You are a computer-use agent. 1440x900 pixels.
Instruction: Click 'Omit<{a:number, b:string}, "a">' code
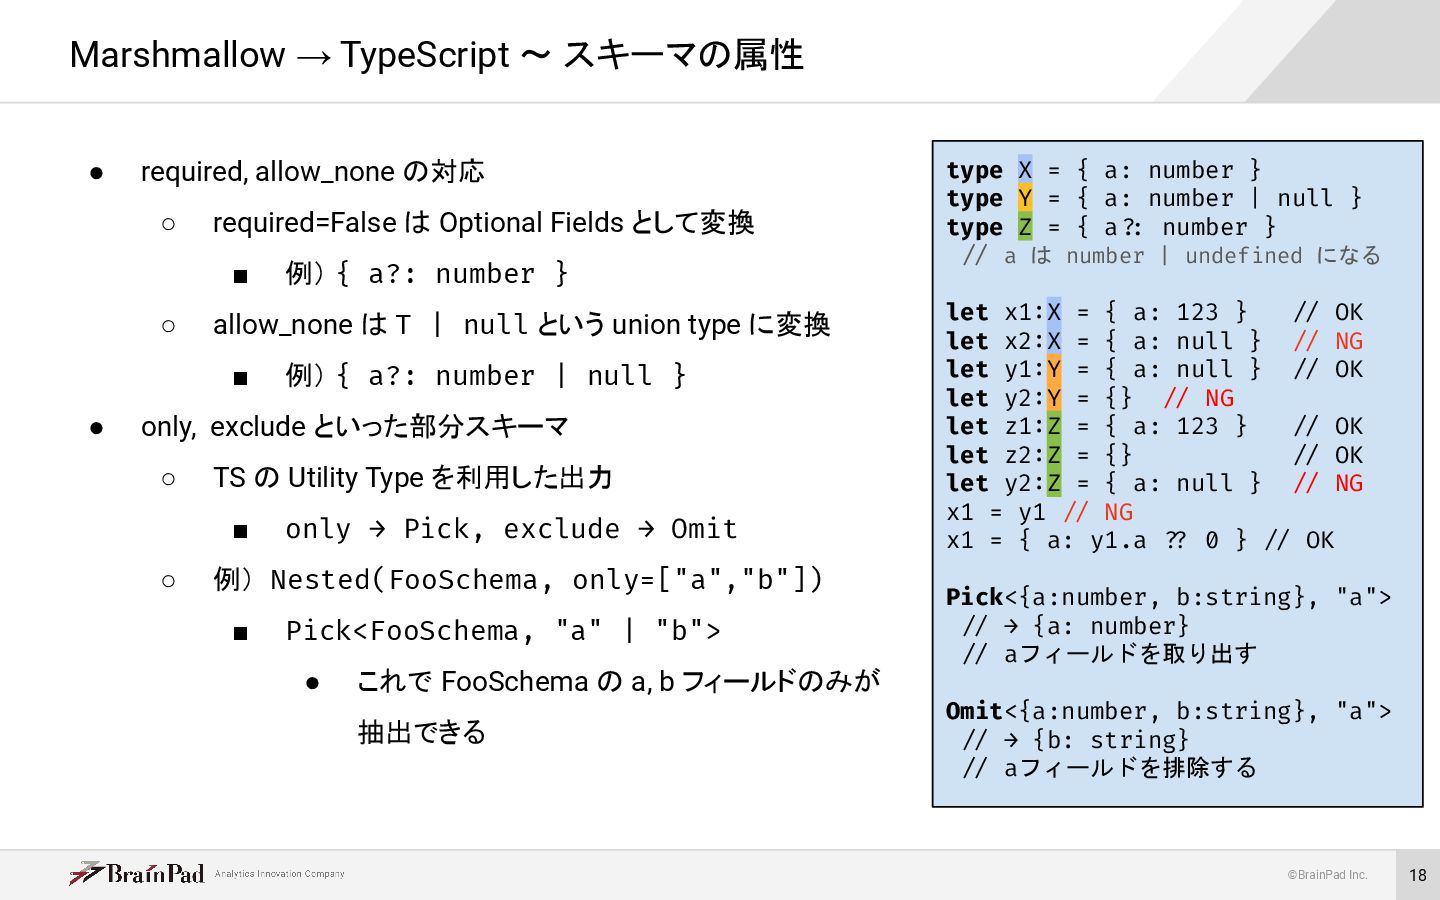click(1169, 711)
